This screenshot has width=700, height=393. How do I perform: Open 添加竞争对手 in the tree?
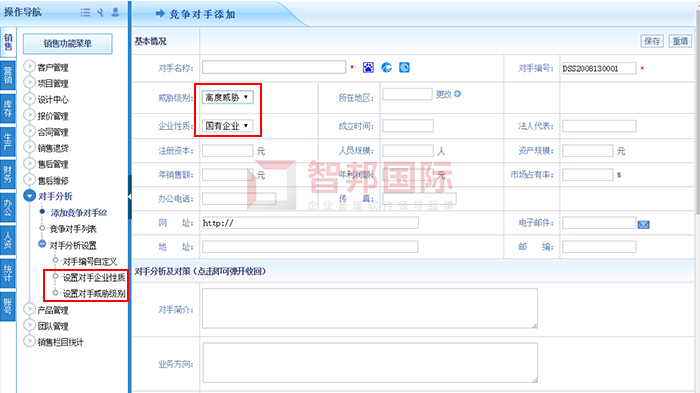79,213
